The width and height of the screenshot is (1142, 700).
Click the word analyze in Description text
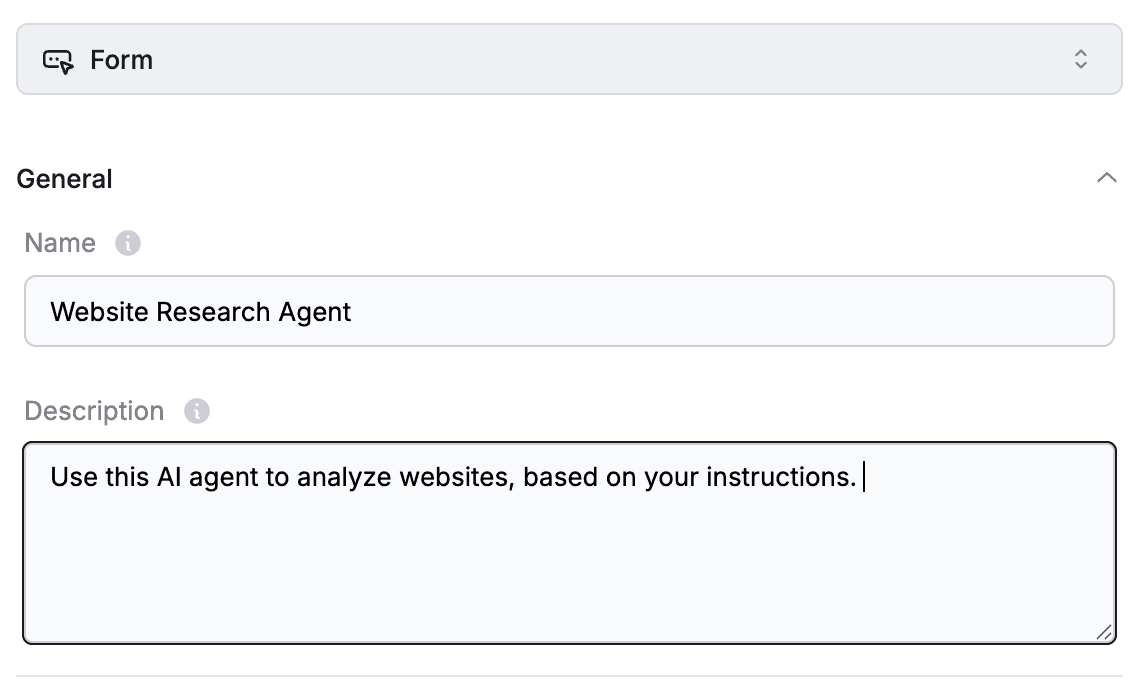344,478
